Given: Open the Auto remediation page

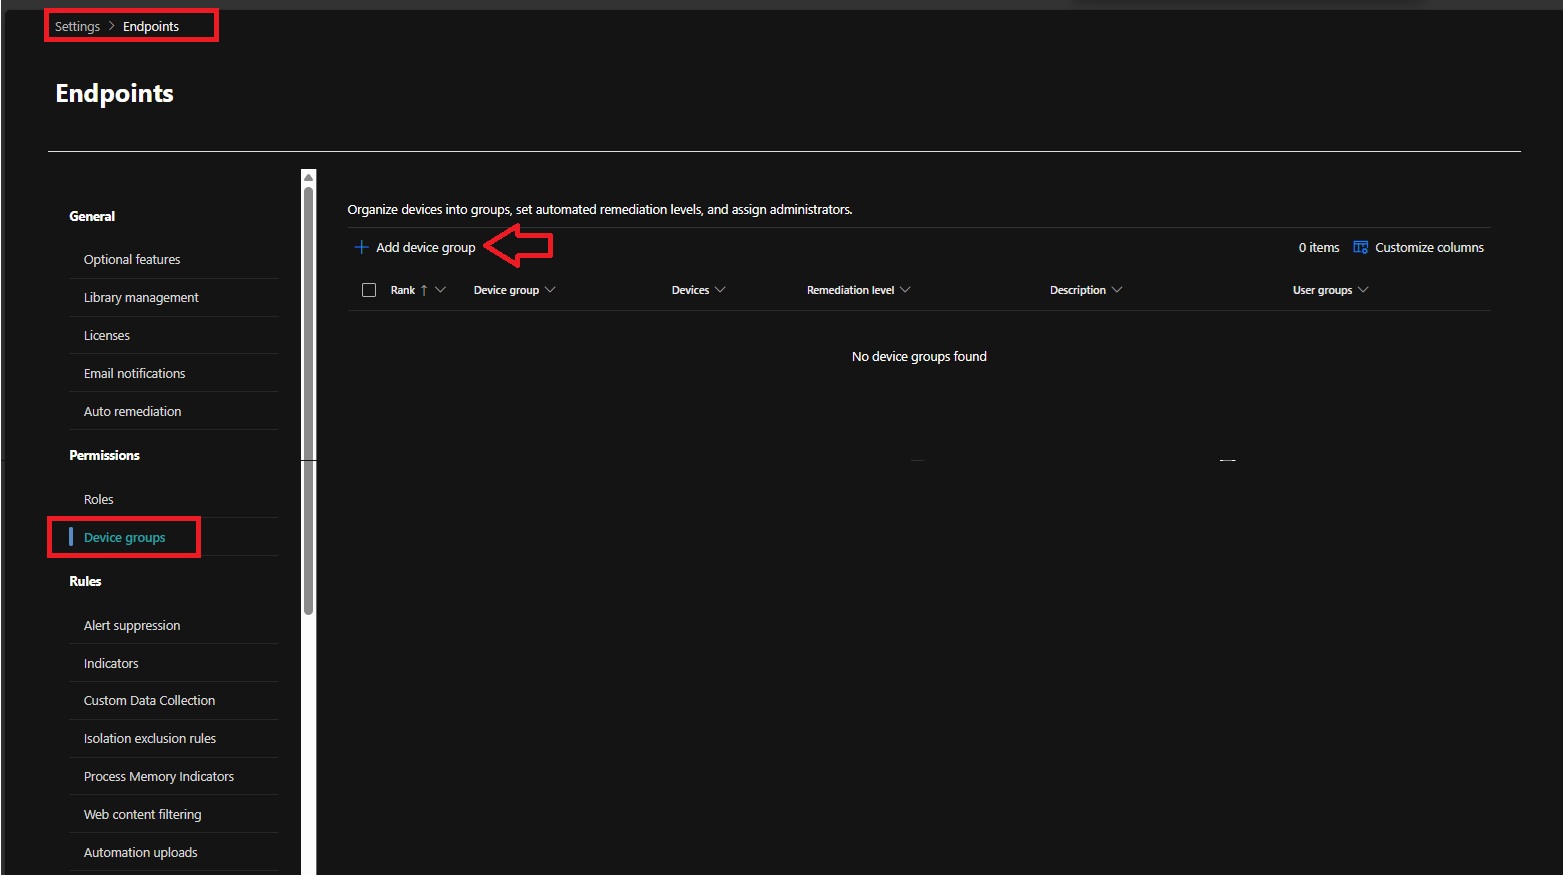Looking at the screenshot, I should tap(133, 412).
